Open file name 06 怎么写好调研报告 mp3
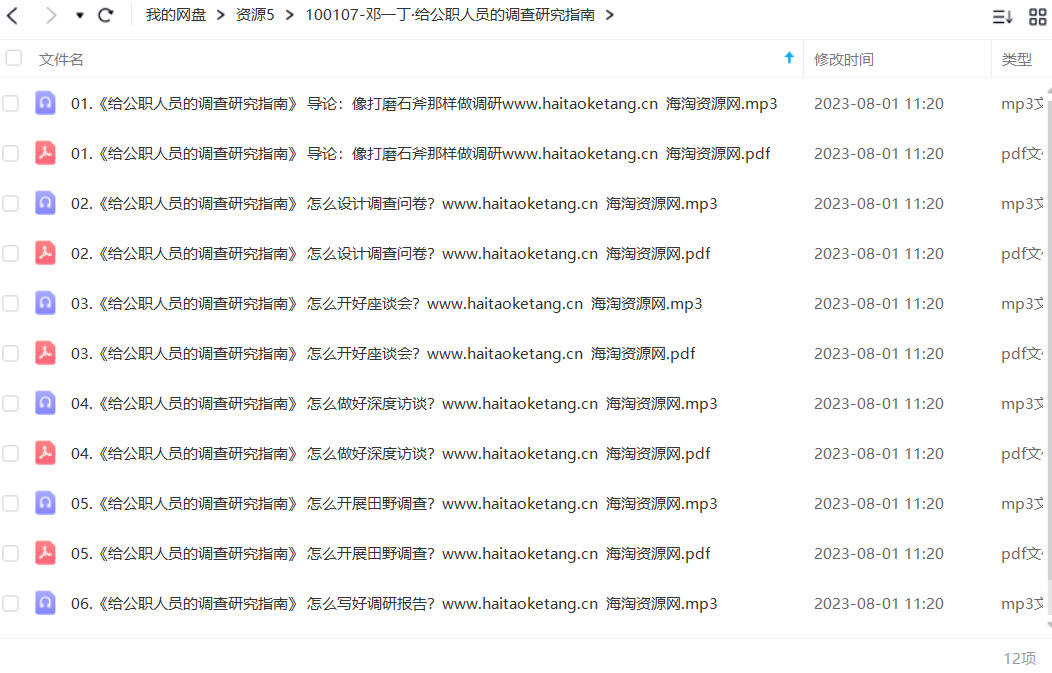Image resolution: width=1052 pixels, height=673 pixels. (394, 604)
